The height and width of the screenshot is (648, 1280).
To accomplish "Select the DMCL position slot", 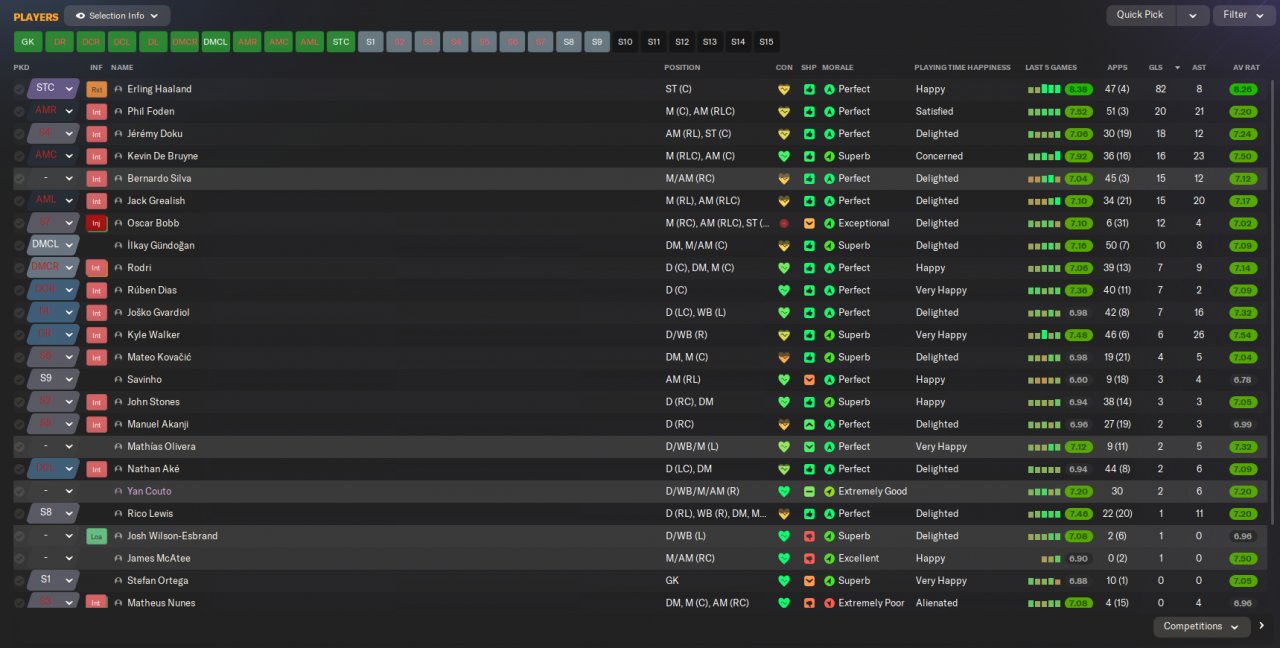I will 215,42.
